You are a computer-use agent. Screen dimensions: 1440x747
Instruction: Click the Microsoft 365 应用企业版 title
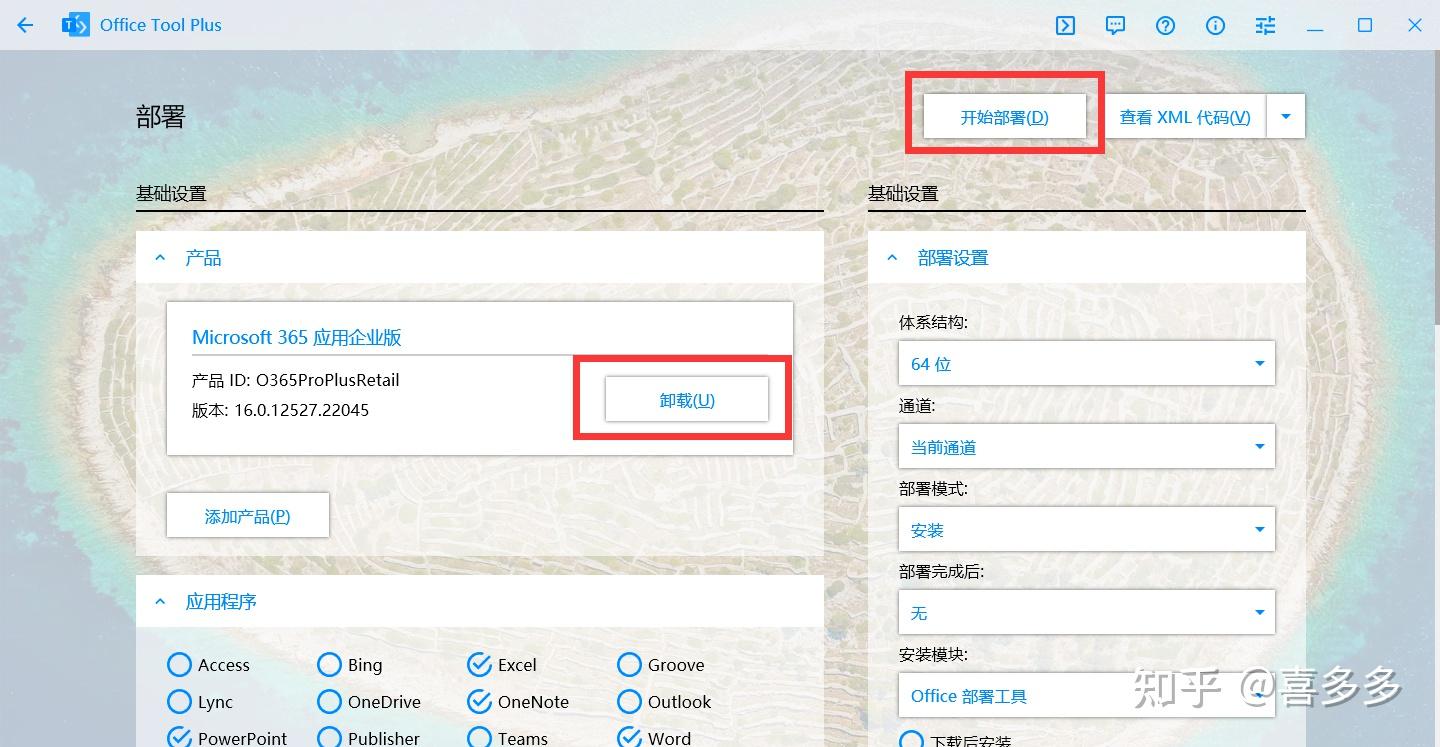coord(297,337)
